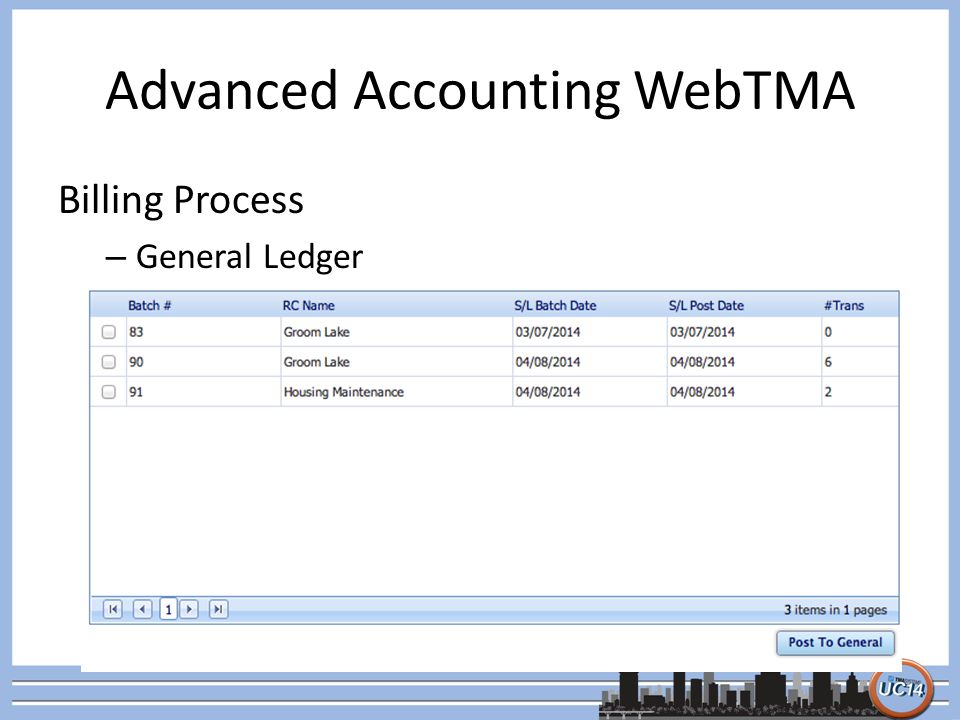960x720 pixels.
Task: Click S/L Post Date 03/07/2014
Action: point(702,332)
